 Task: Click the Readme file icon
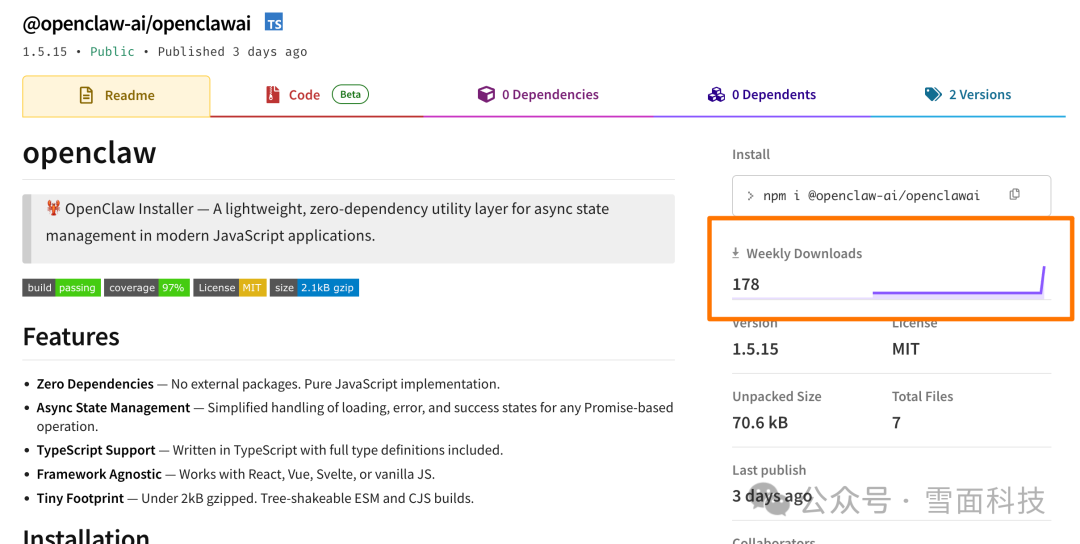[x=86, y=95]
